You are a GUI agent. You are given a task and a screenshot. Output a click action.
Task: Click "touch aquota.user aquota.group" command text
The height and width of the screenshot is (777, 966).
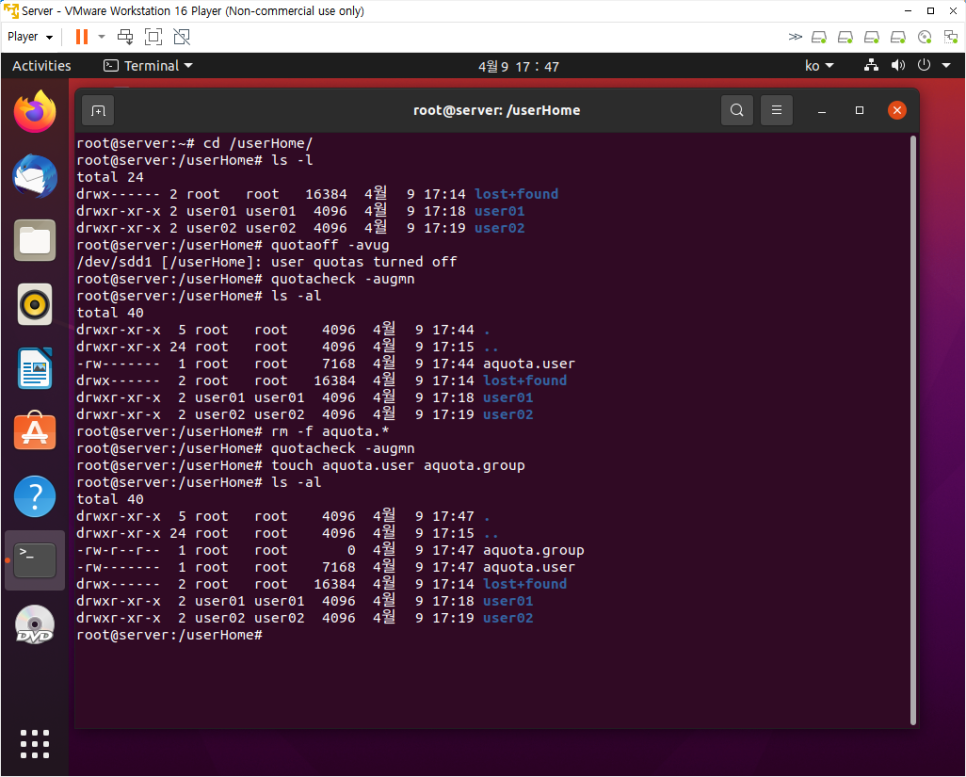click(x=398, y=466)
